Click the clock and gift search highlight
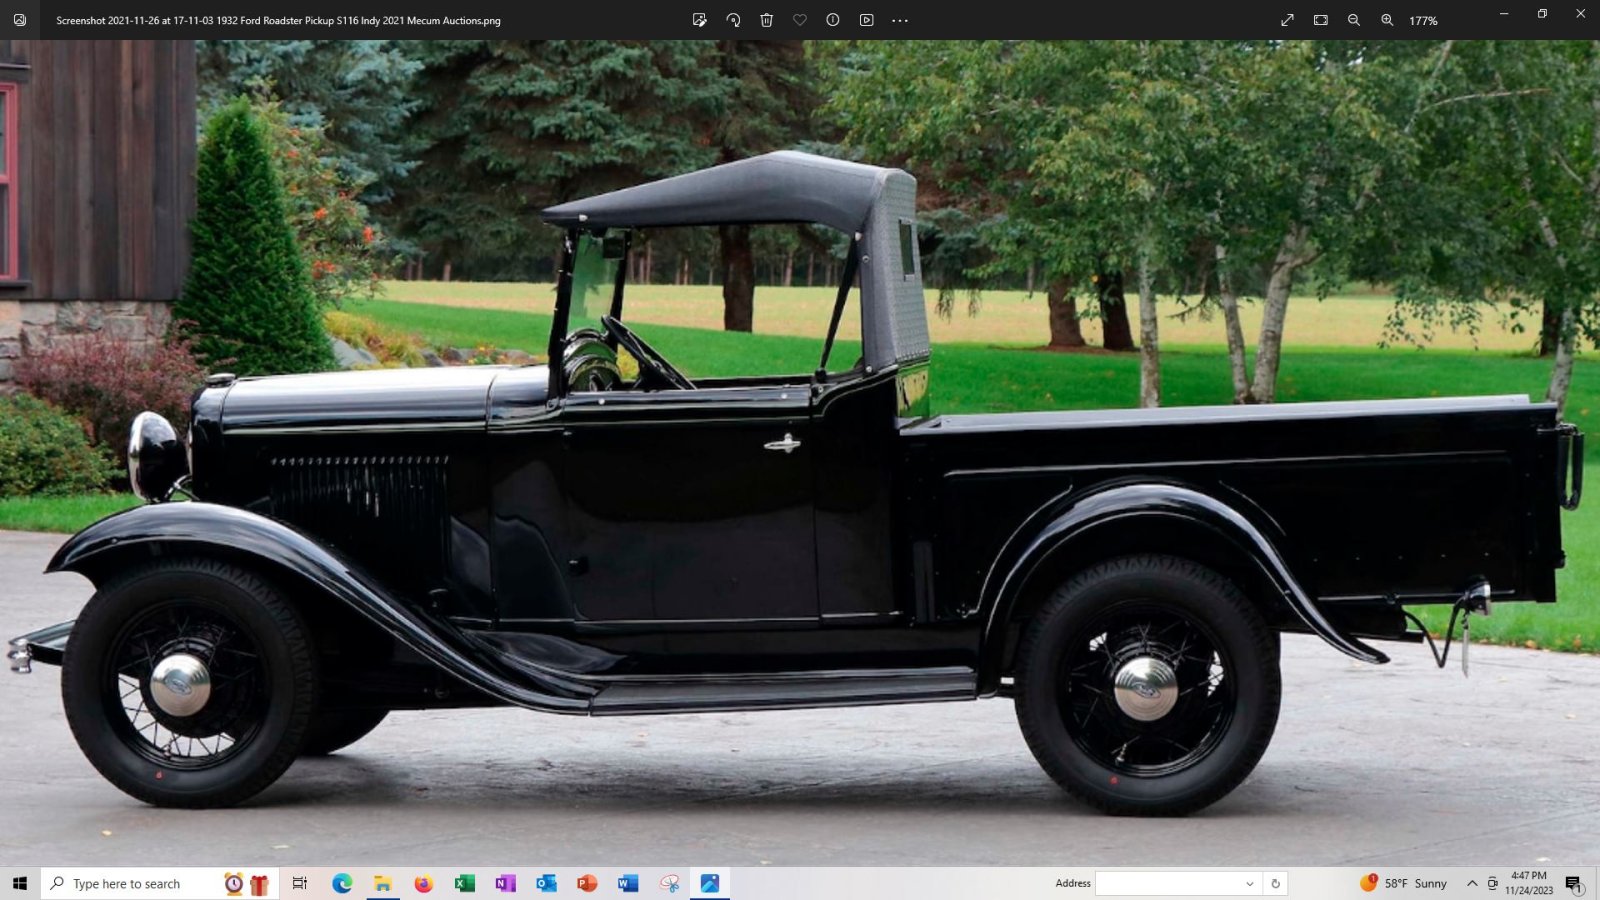 click(247, 884)
